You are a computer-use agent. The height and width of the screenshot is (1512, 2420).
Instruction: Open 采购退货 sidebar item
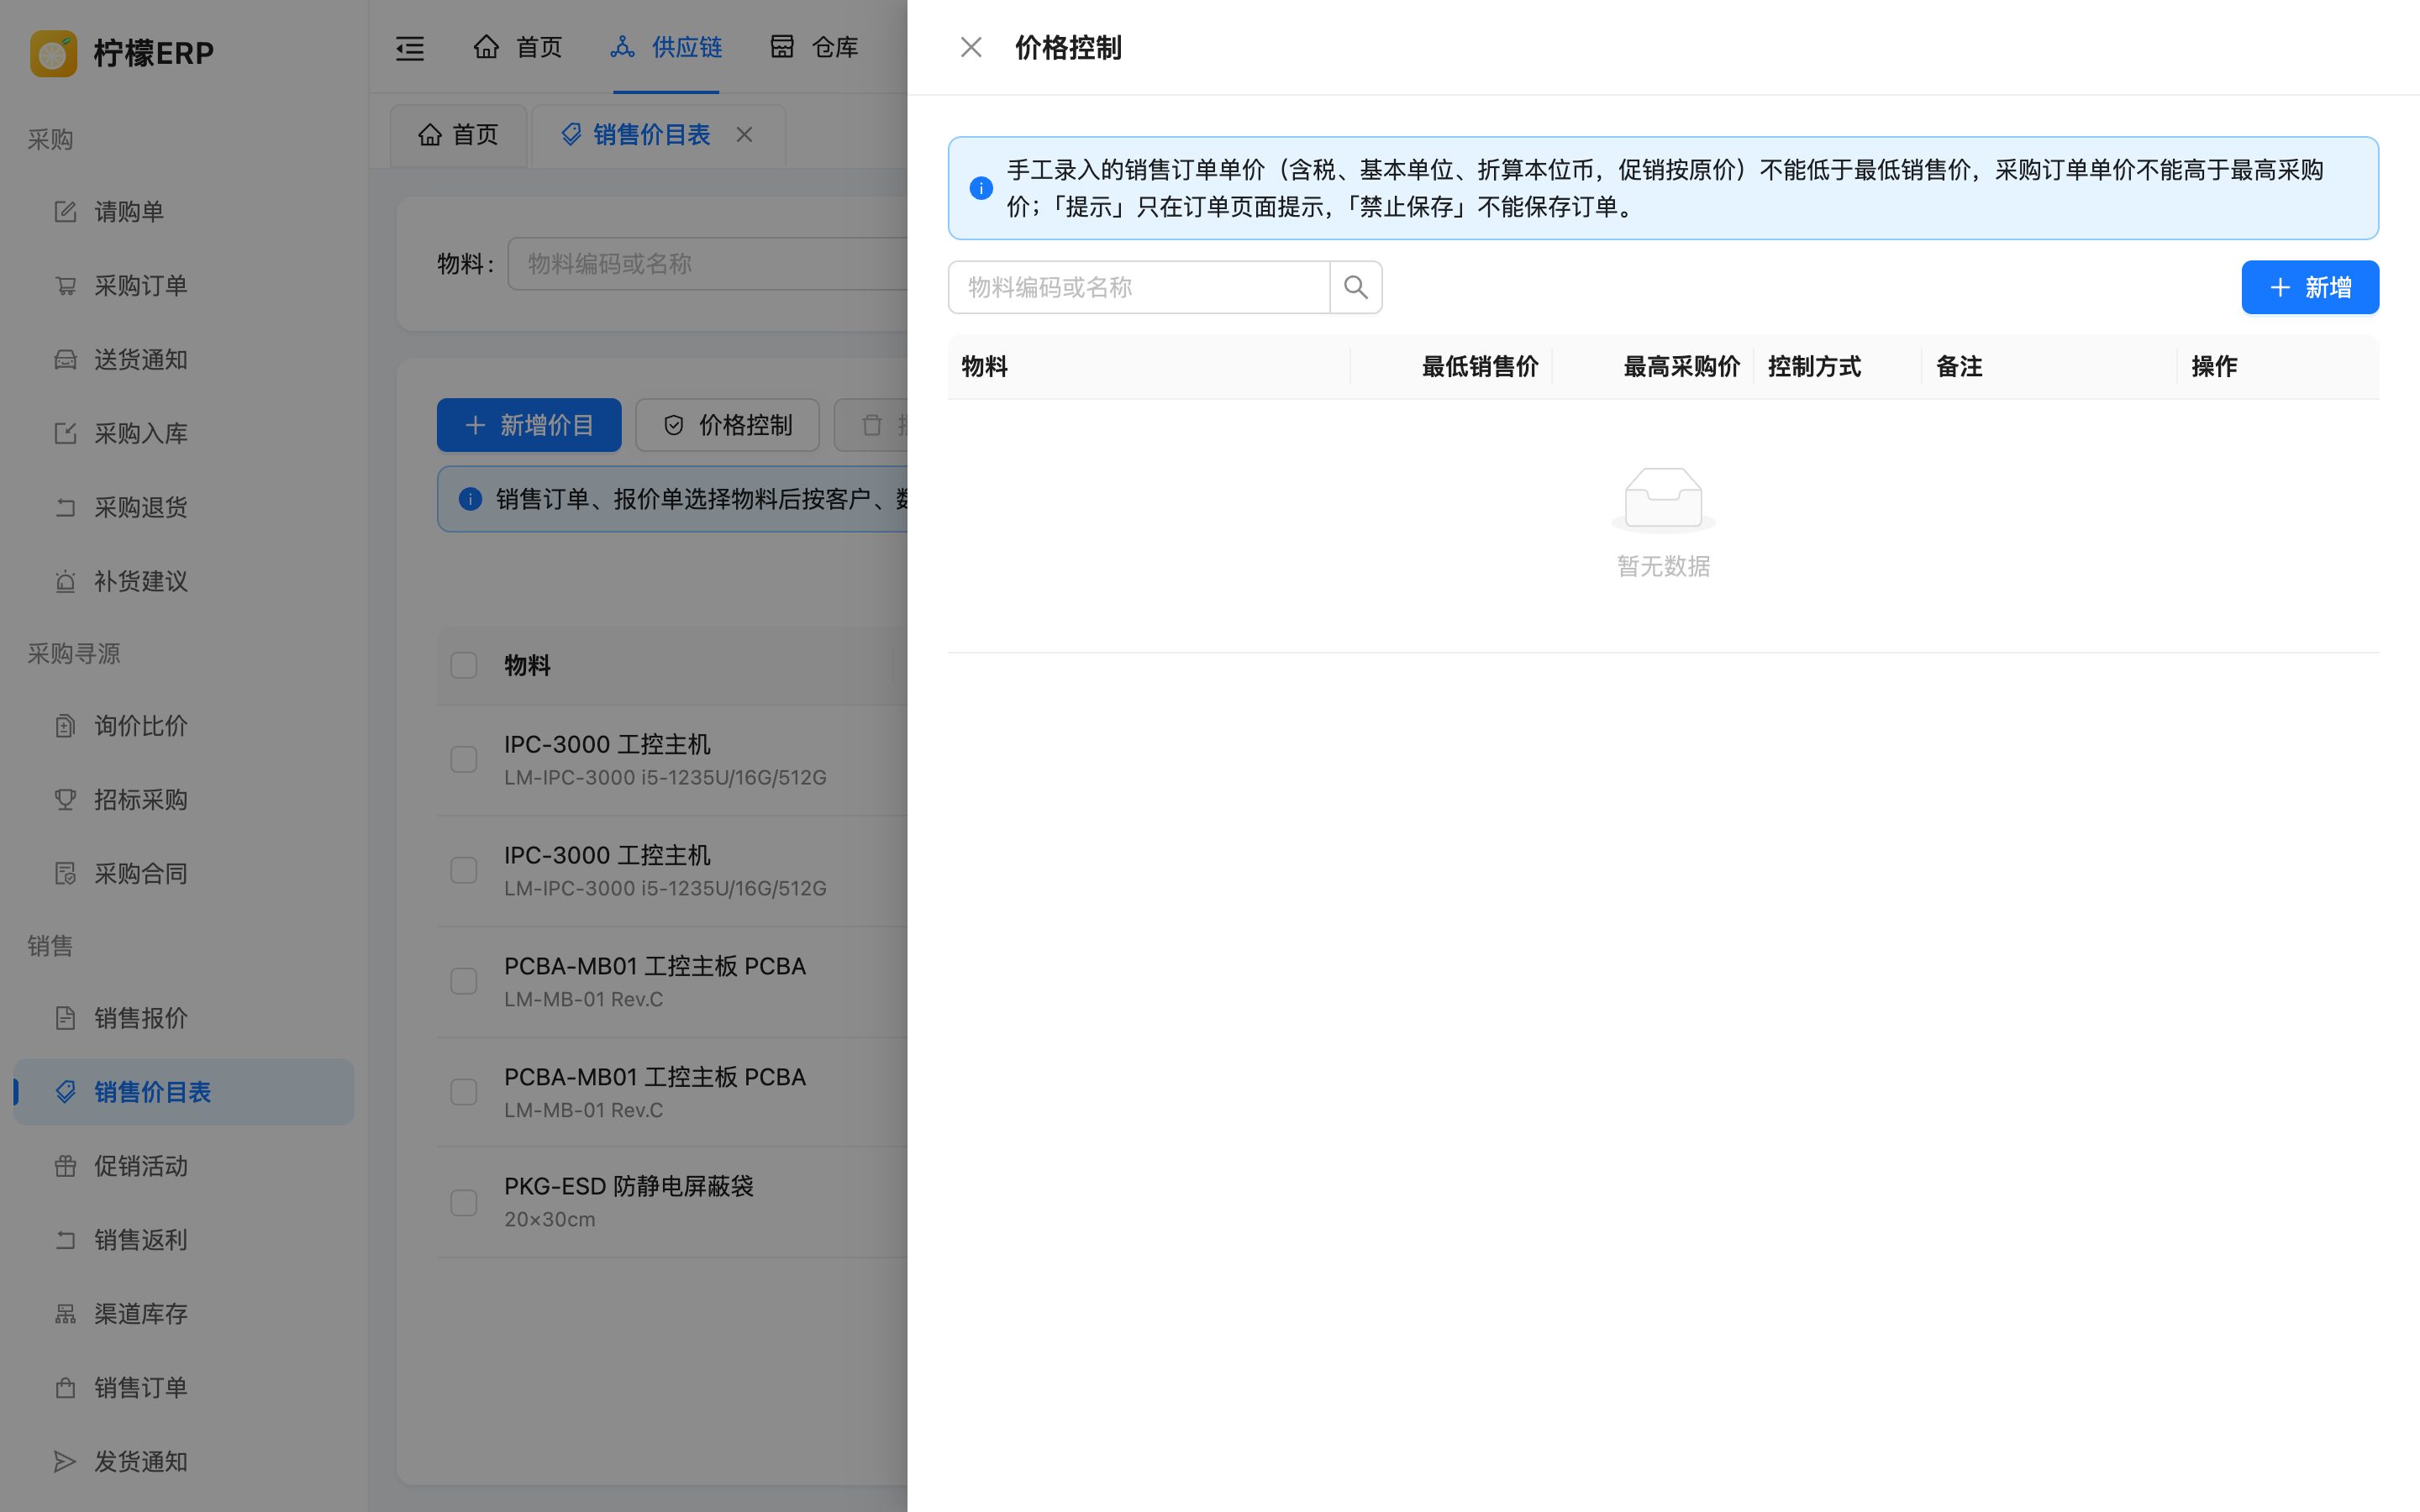[184, 507]
